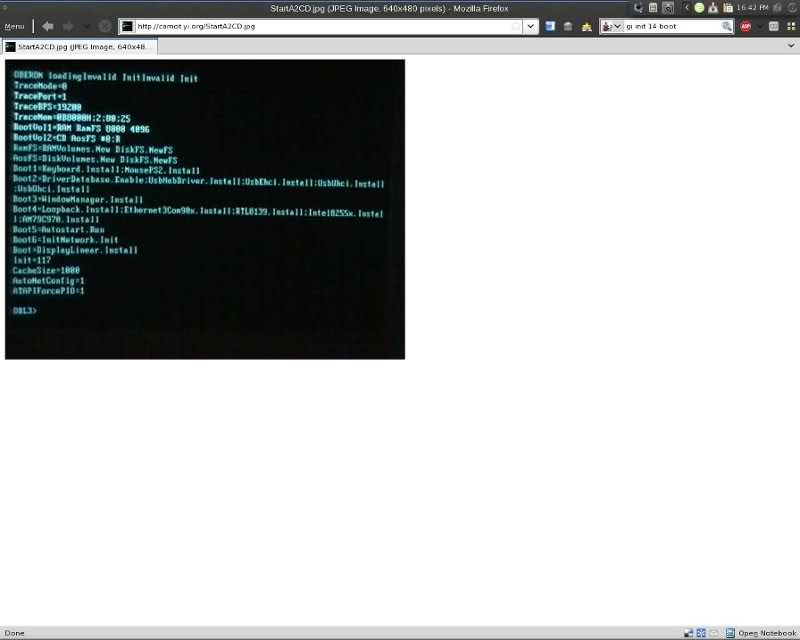The image size is (800, 640).
Task: Expand the tray with the left chevron
Action: [x=687, y=8]
